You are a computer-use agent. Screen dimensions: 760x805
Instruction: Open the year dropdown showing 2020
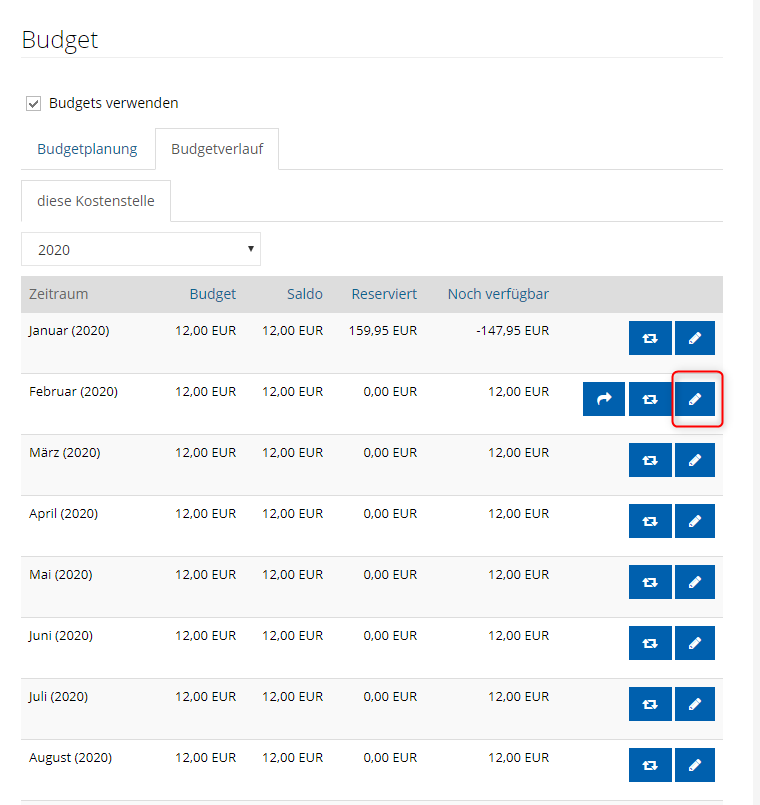point(141,250)
